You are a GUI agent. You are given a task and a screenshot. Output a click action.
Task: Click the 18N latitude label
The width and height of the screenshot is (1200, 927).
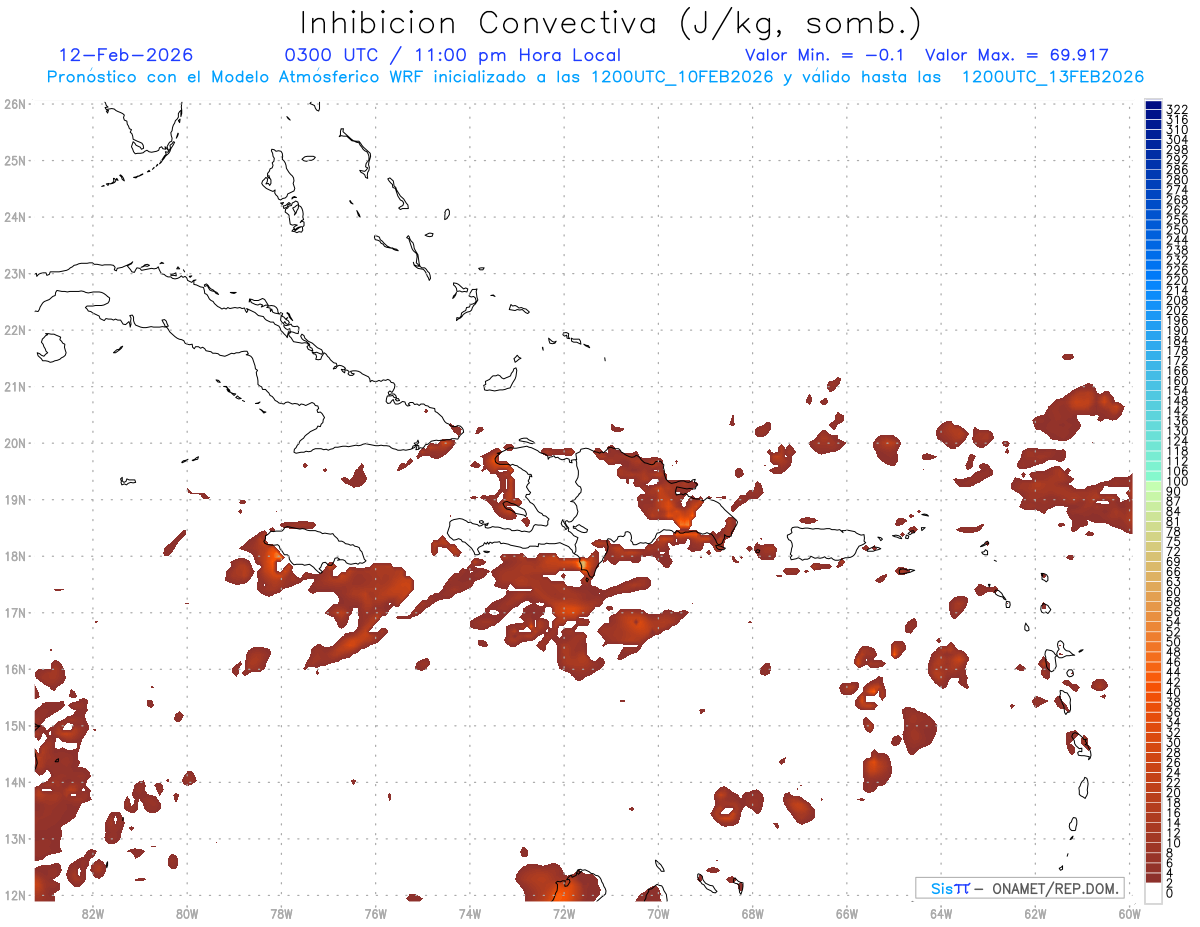(15, 556)
